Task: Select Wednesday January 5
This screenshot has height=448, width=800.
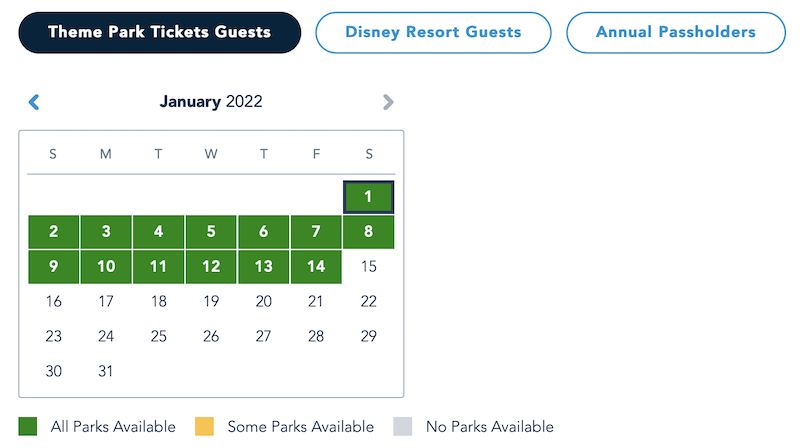Action: (x=211, y=232)
